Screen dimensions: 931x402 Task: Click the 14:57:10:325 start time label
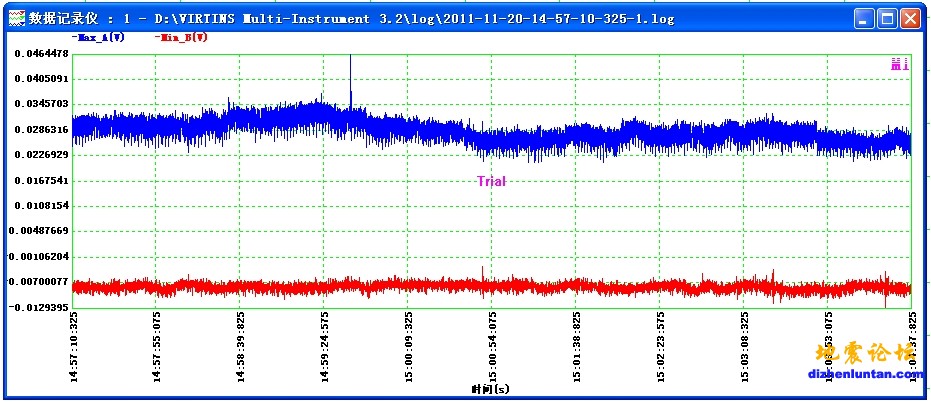74,346
